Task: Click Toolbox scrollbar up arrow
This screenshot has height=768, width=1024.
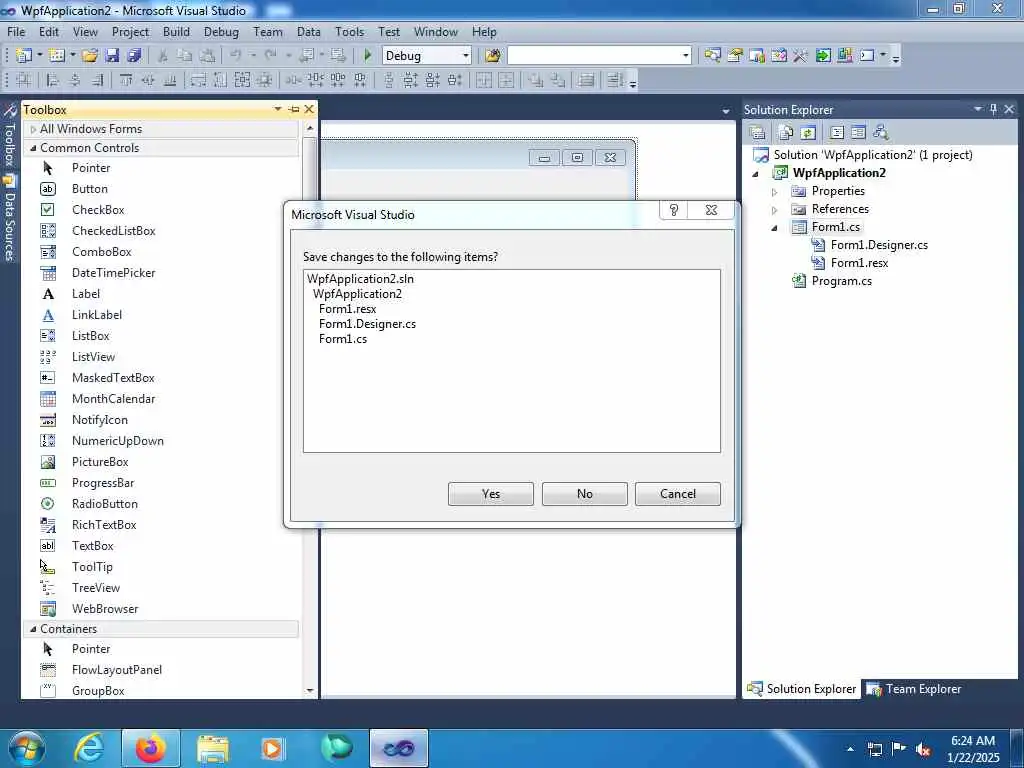Action: tap(310, 128)
